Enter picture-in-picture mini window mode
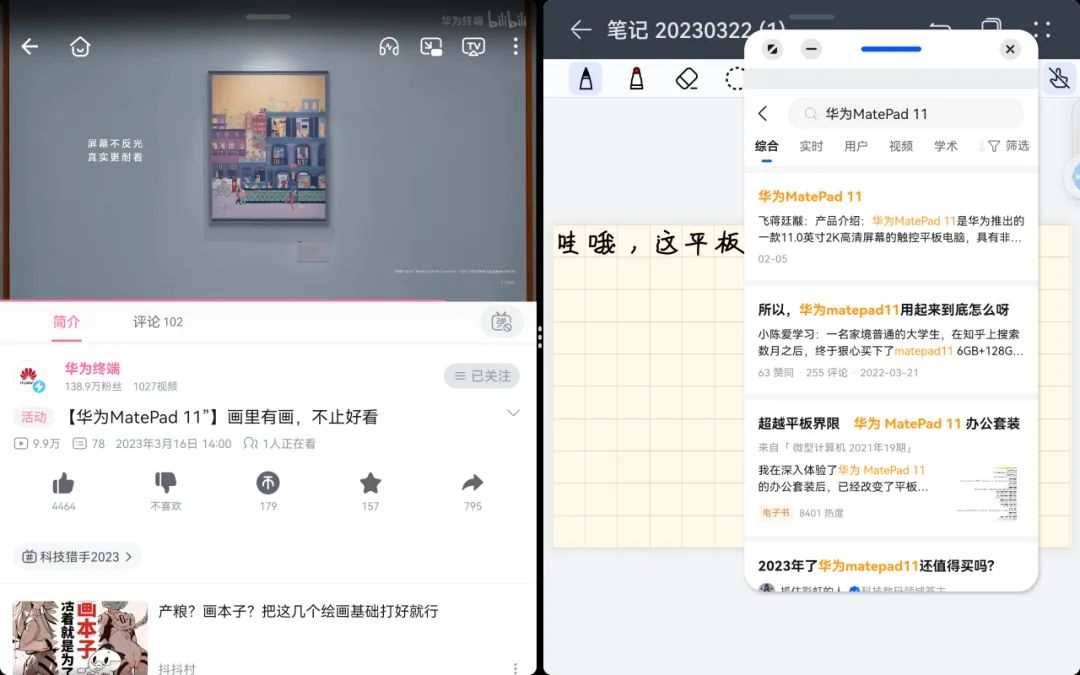The height and width of the screenshot is (675, 1080). (x=431, y=46)
